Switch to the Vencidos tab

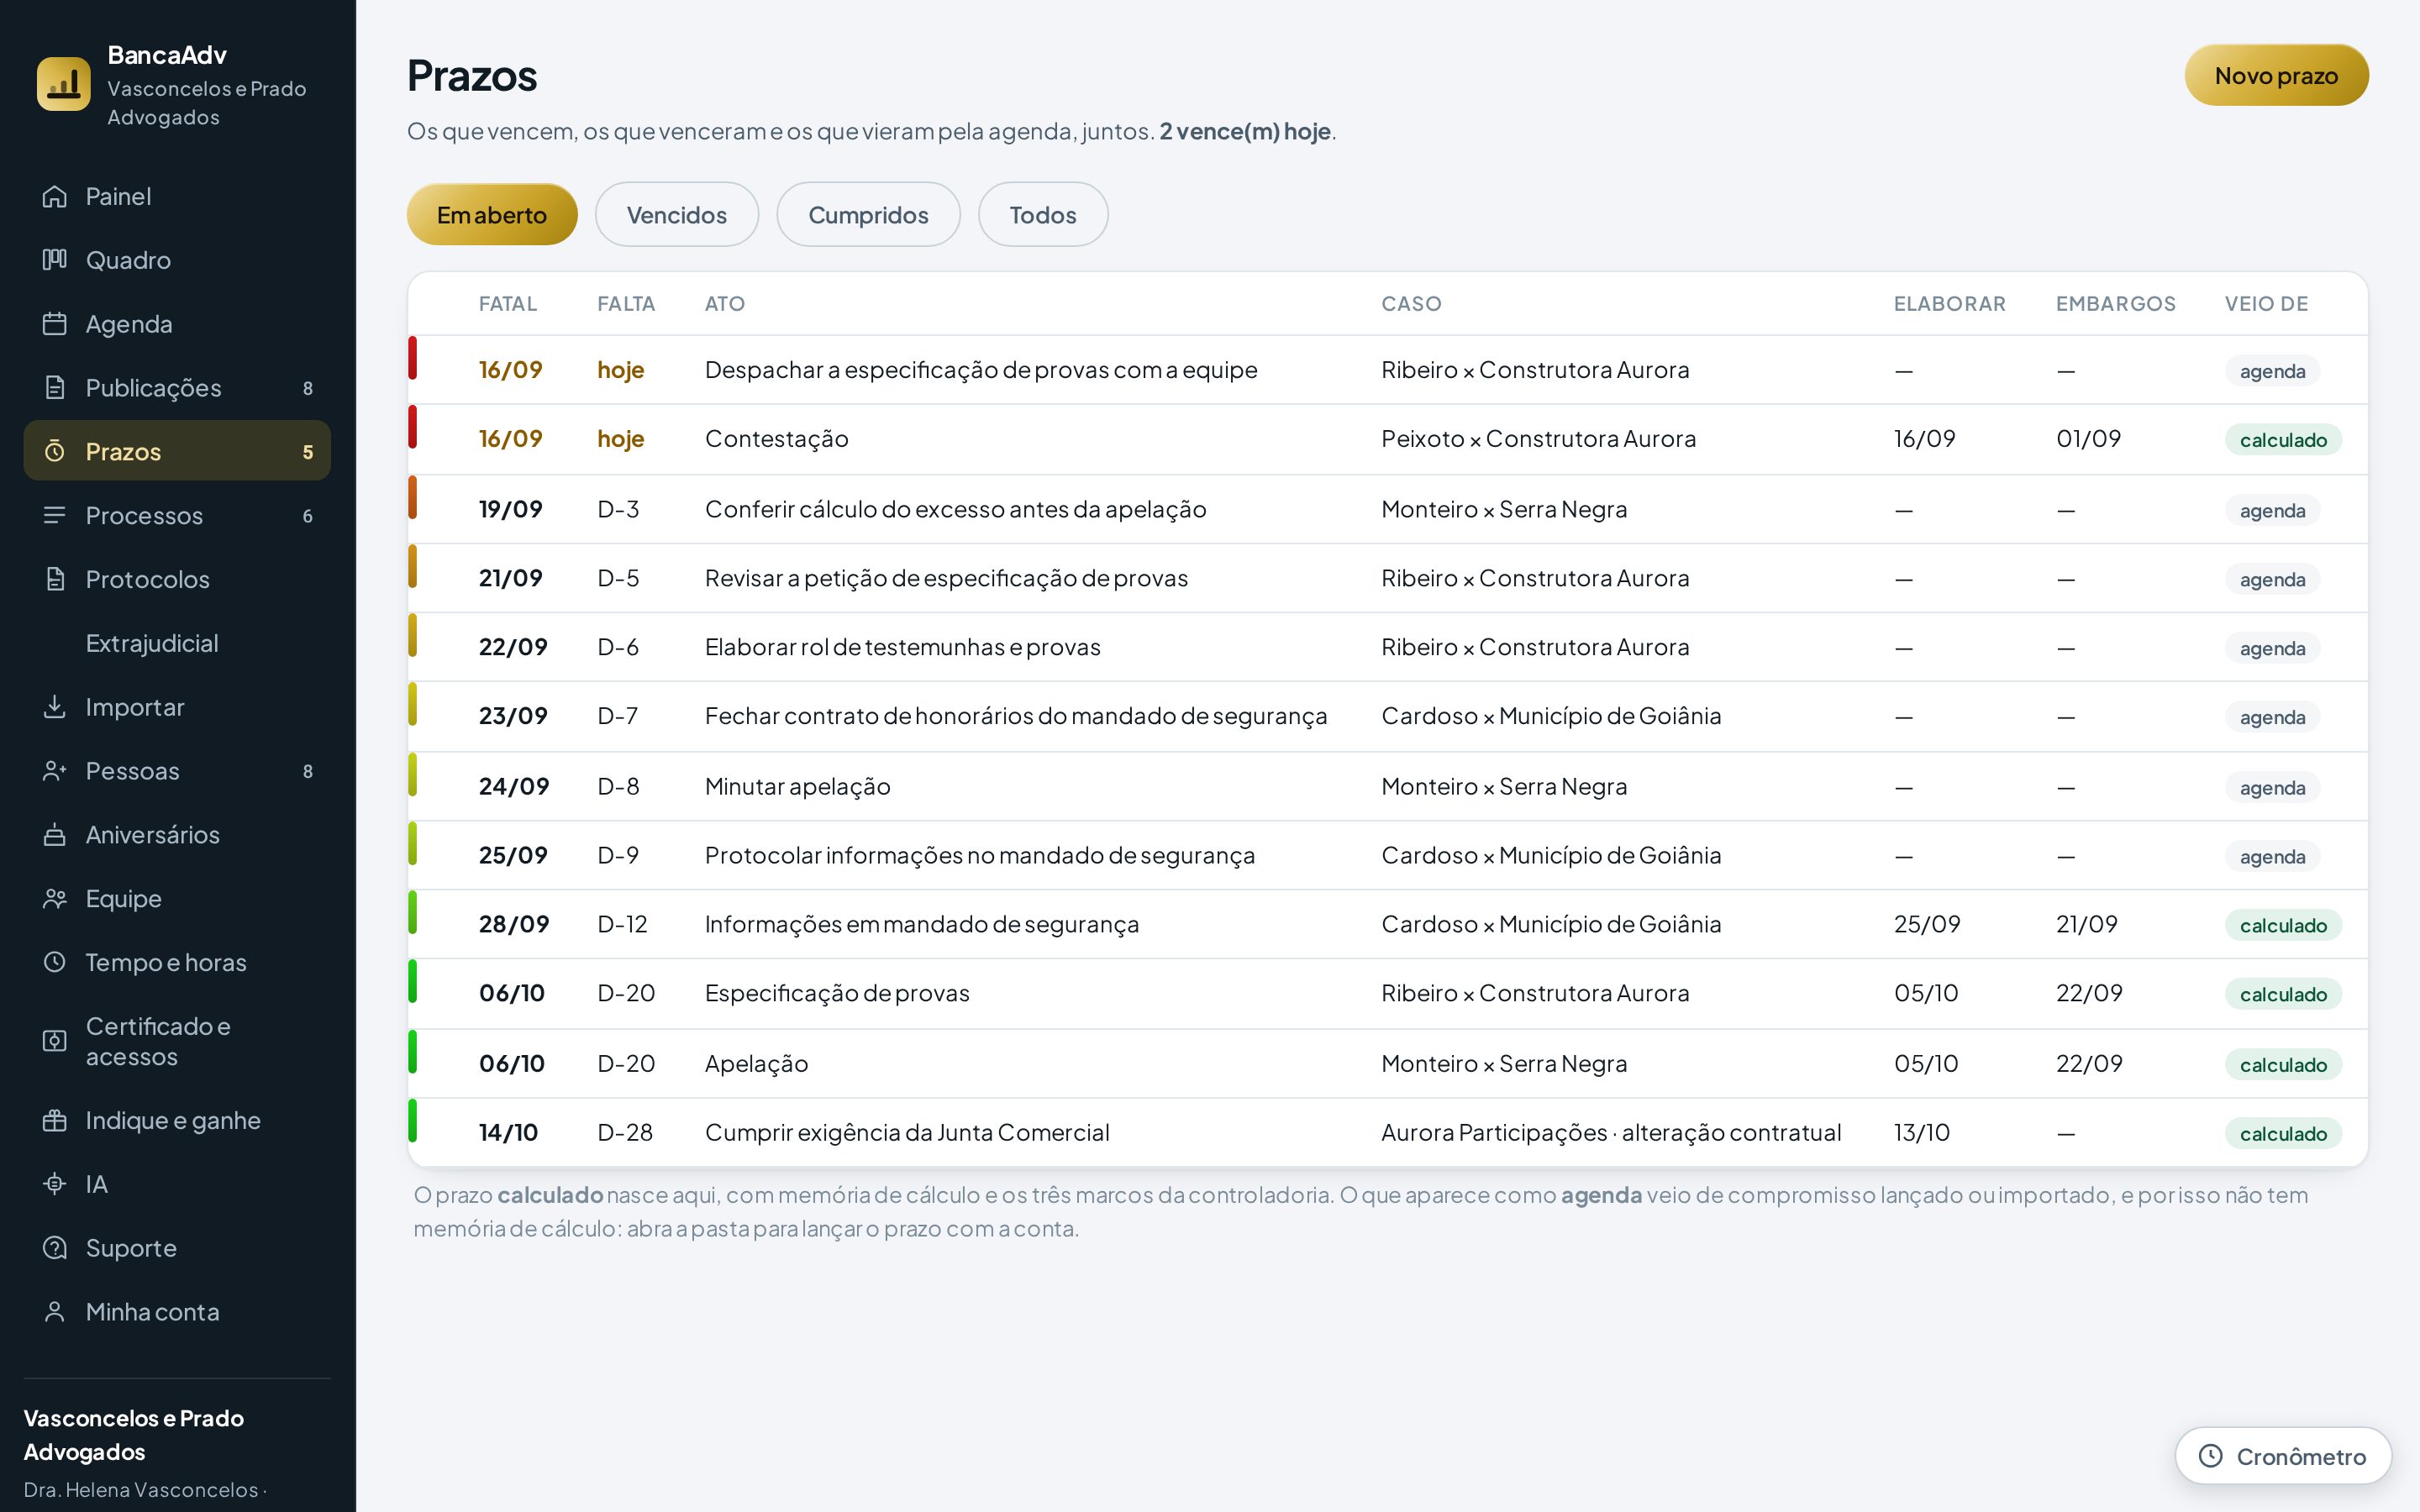click(677, 215)
